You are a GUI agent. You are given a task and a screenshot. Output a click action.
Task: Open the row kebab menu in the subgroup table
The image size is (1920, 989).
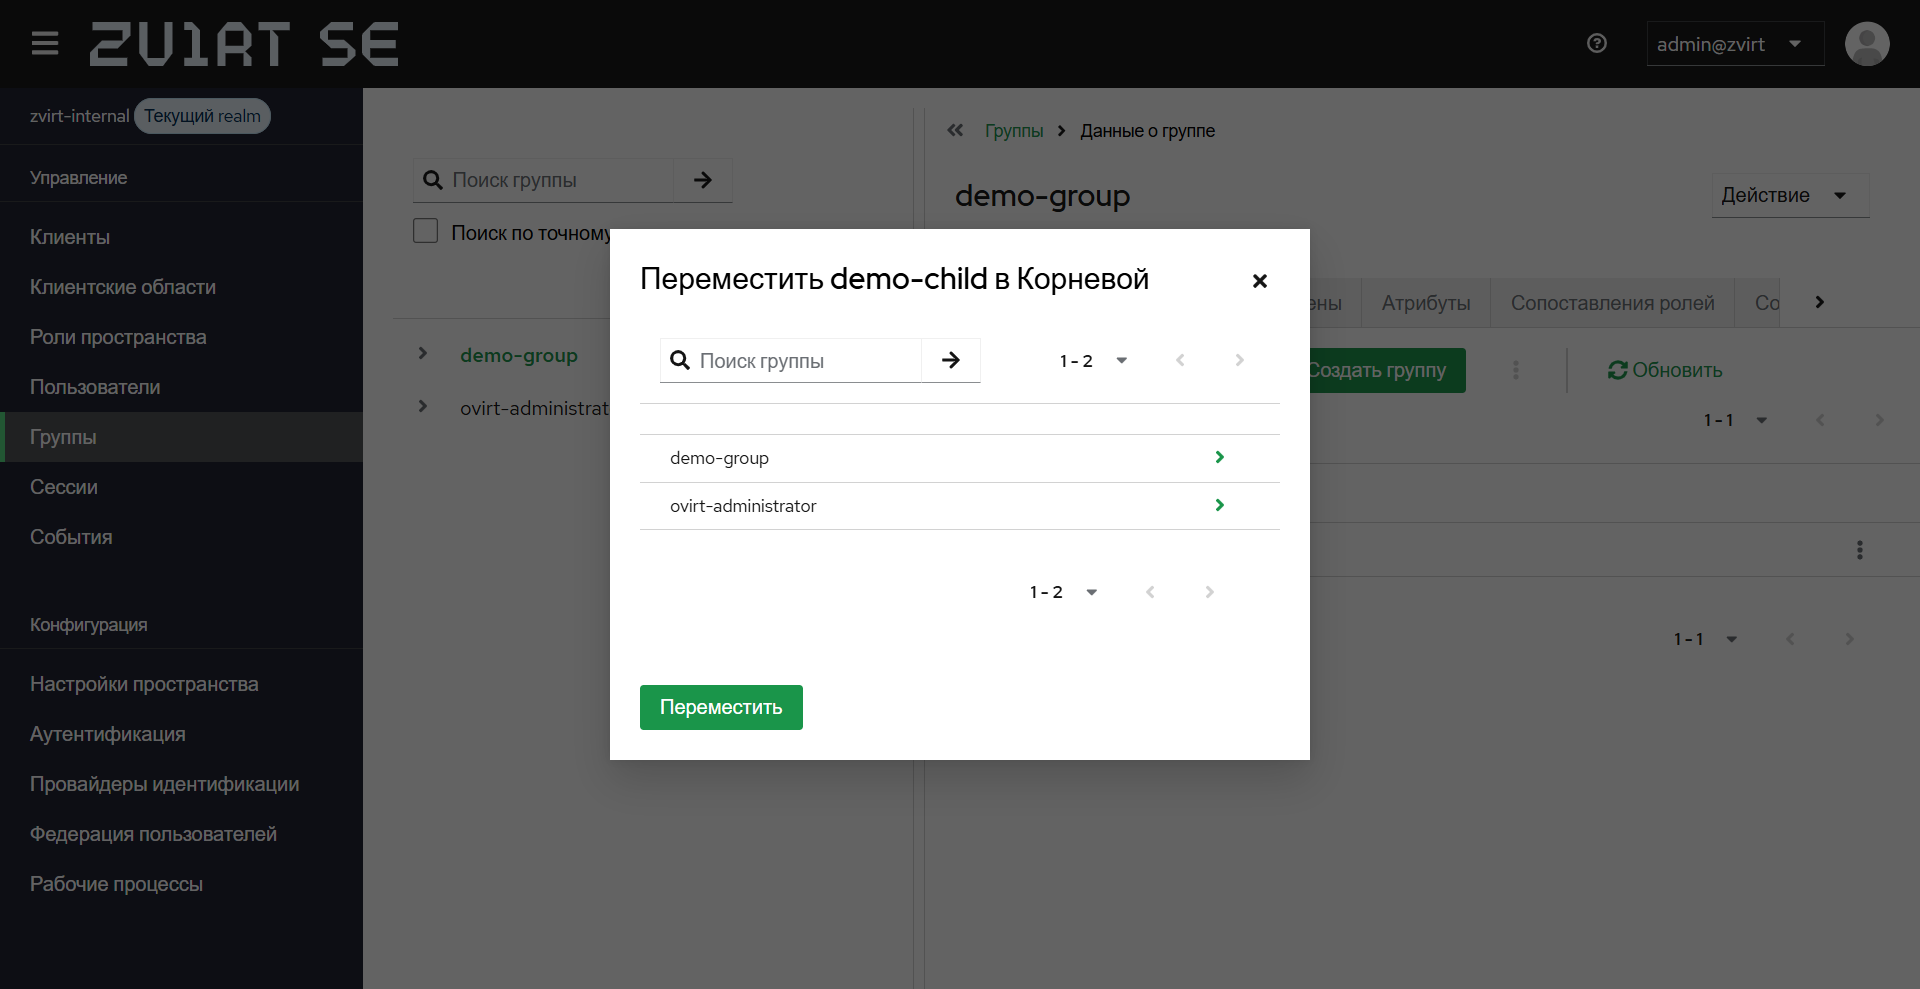pyautogui.click(x=1860, y=550)
